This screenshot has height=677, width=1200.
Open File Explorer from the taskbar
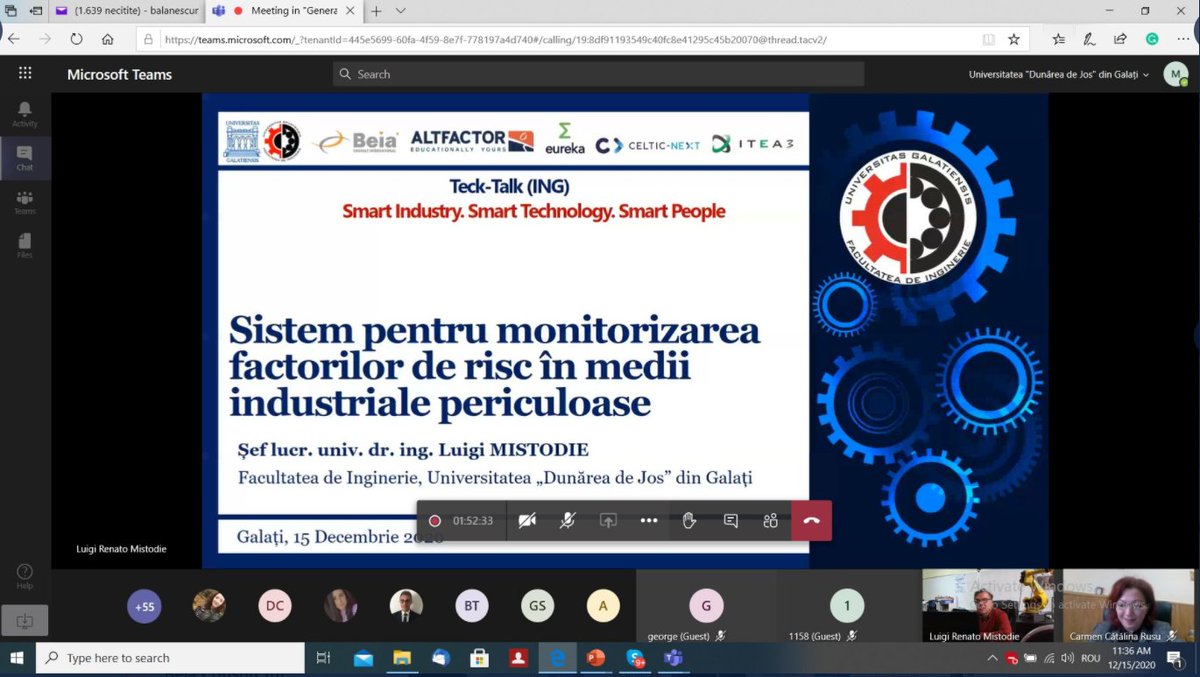[402, 658]
